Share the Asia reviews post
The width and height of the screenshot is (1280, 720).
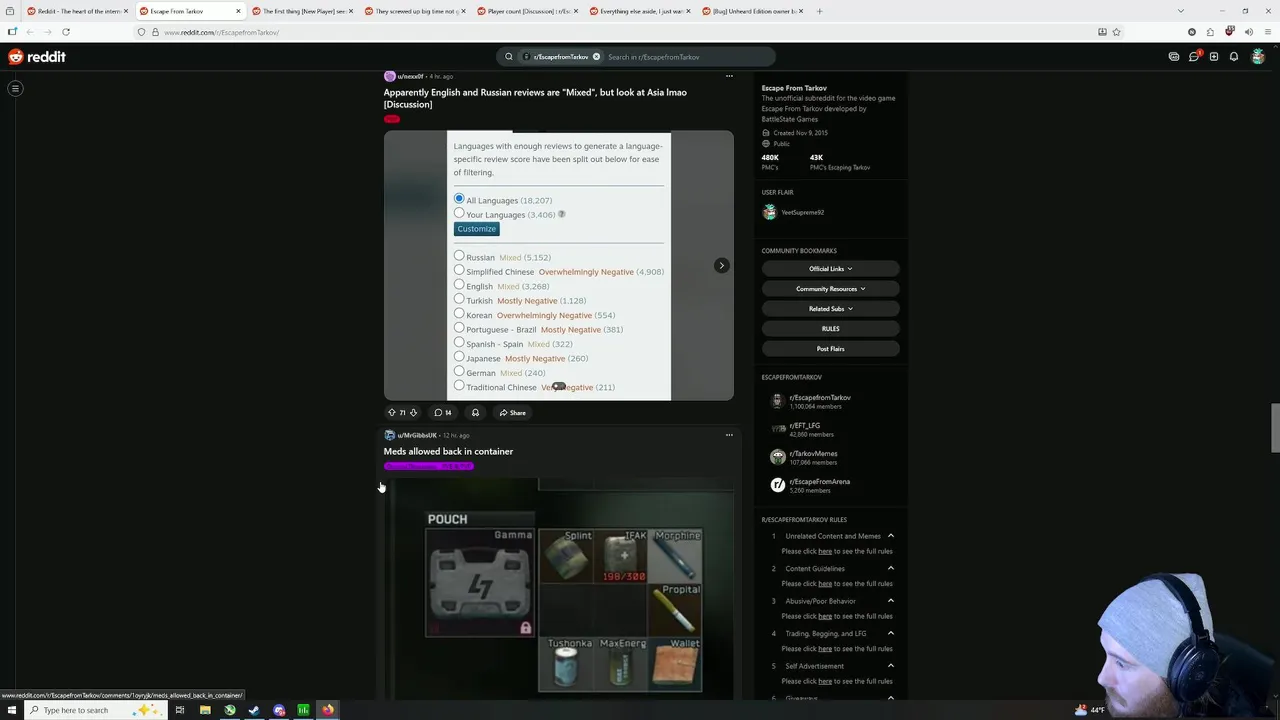coord(512,412)
